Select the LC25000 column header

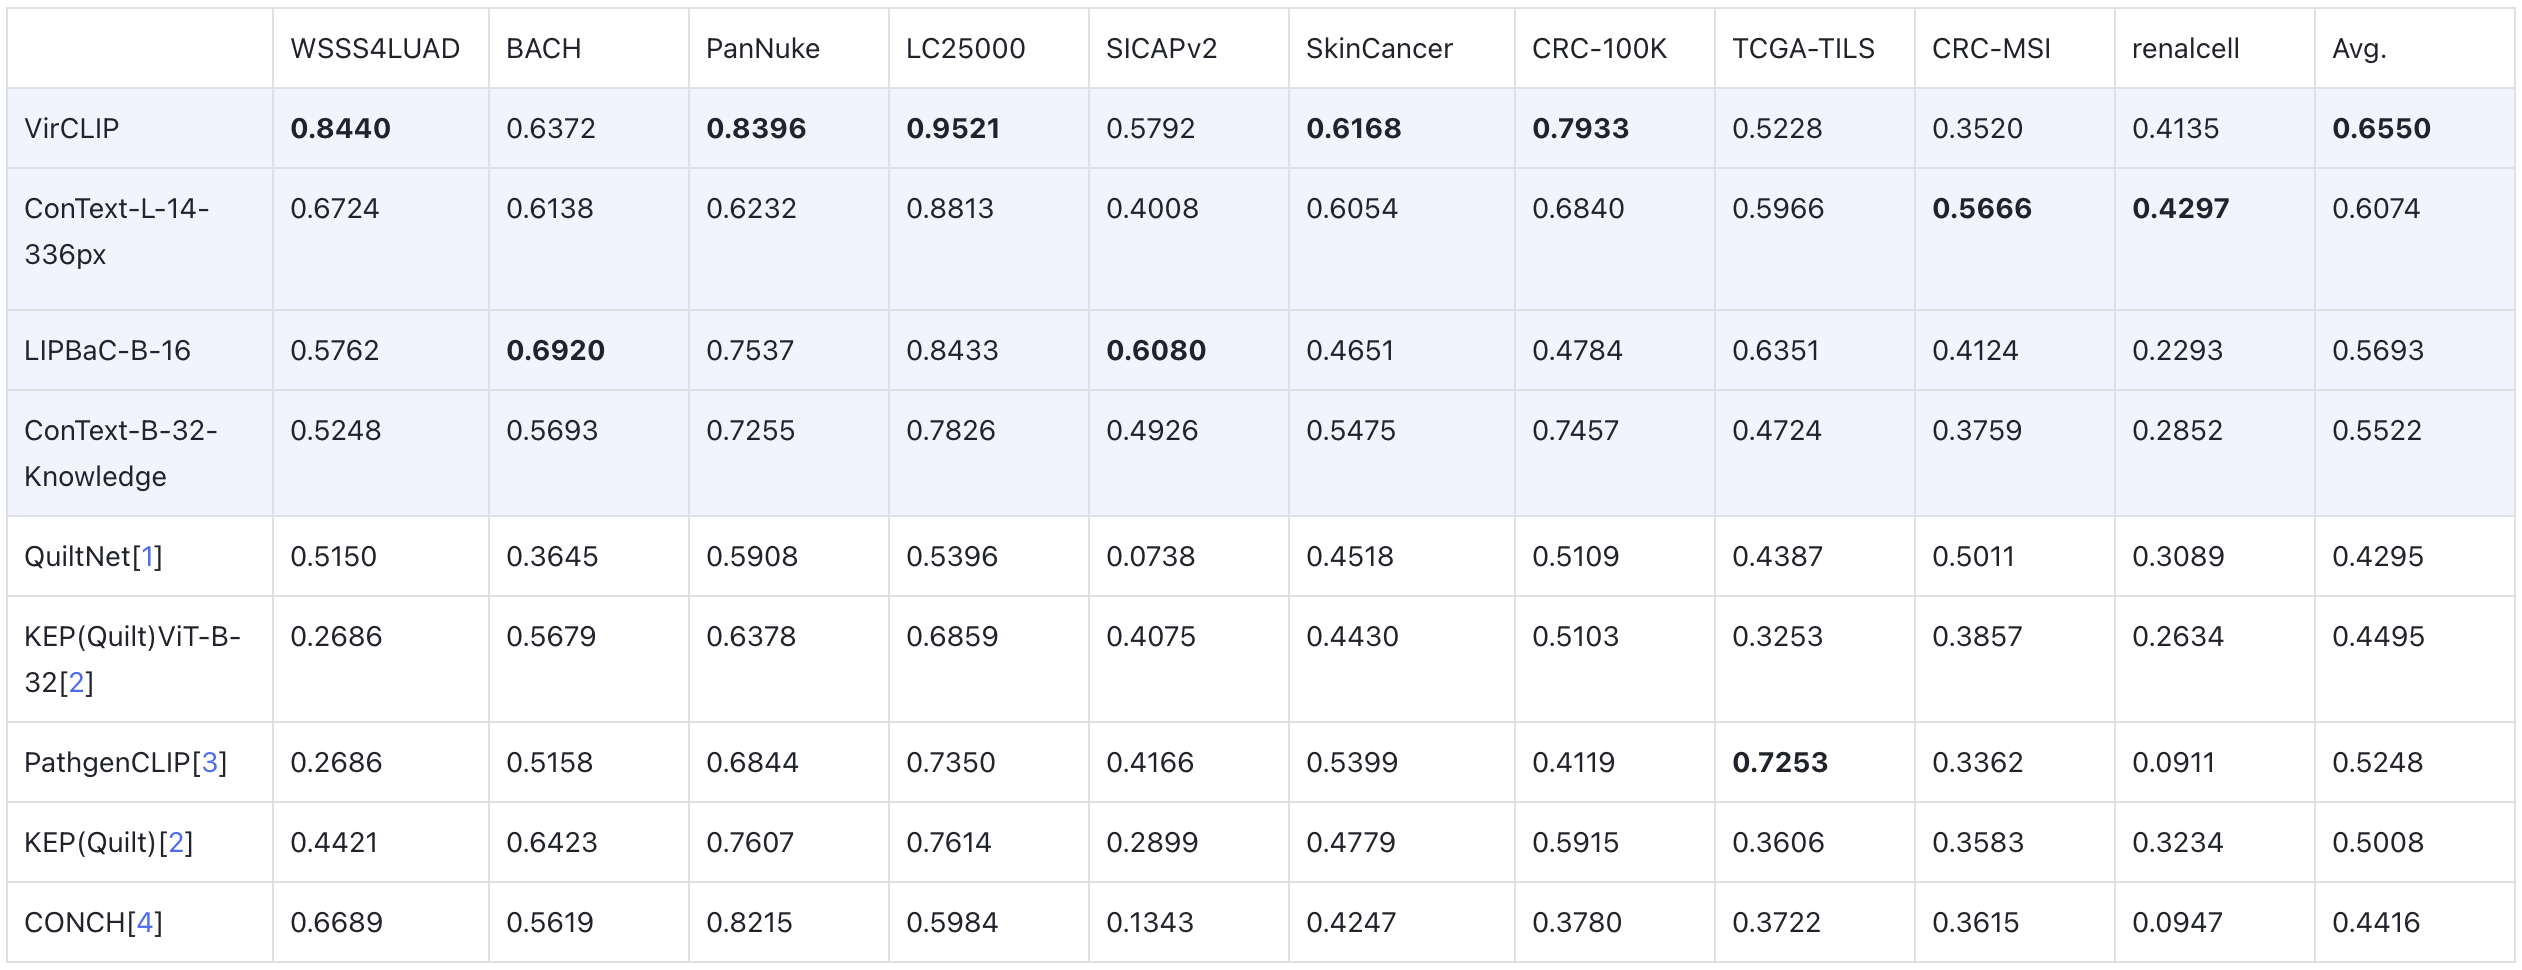click(965, 49)
